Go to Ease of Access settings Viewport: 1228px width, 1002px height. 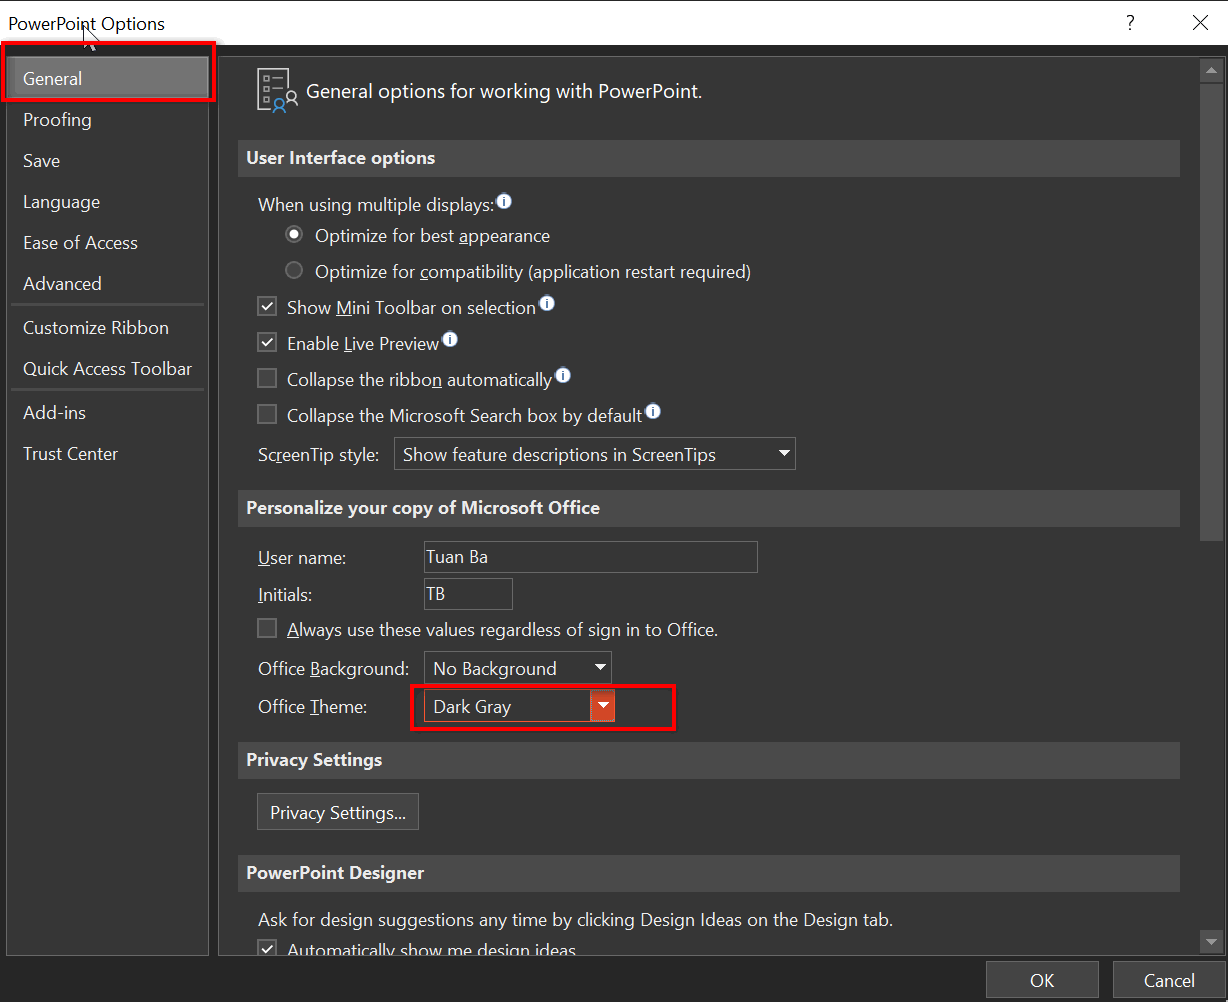coord(107,243)
